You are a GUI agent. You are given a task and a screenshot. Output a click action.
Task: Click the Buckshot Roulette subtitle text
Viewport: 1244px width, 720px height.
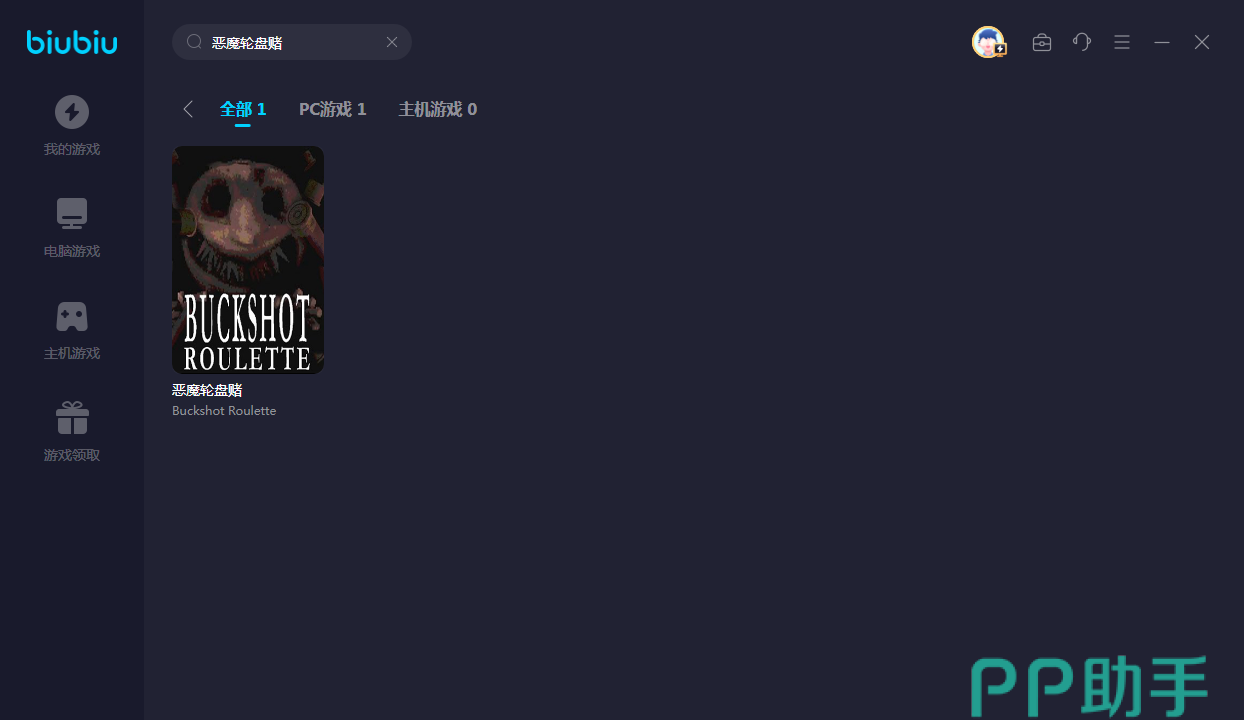point(224,411)
